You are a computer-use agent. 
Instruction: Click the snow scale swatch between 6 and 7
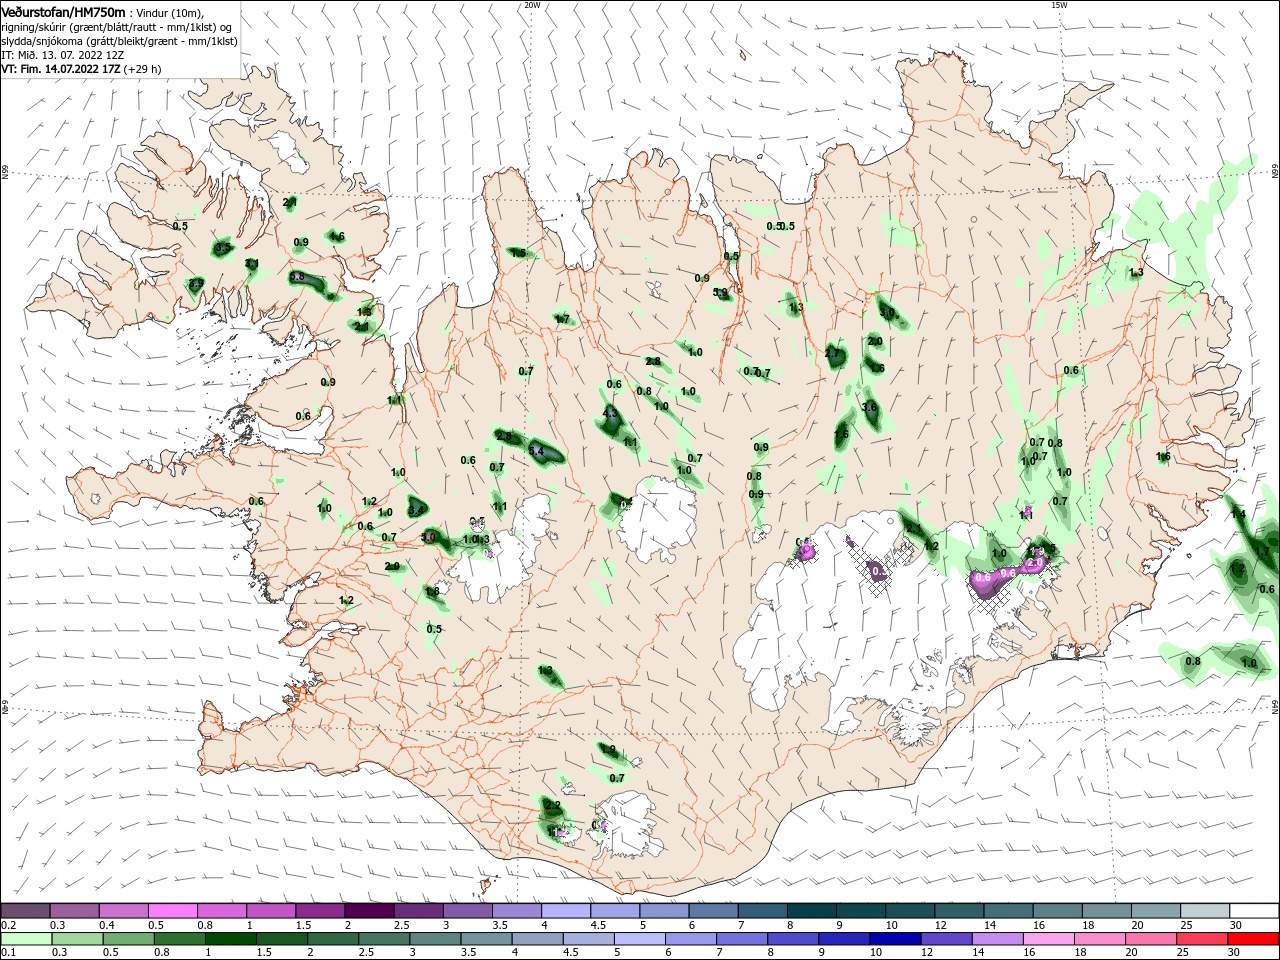point(713,911)
